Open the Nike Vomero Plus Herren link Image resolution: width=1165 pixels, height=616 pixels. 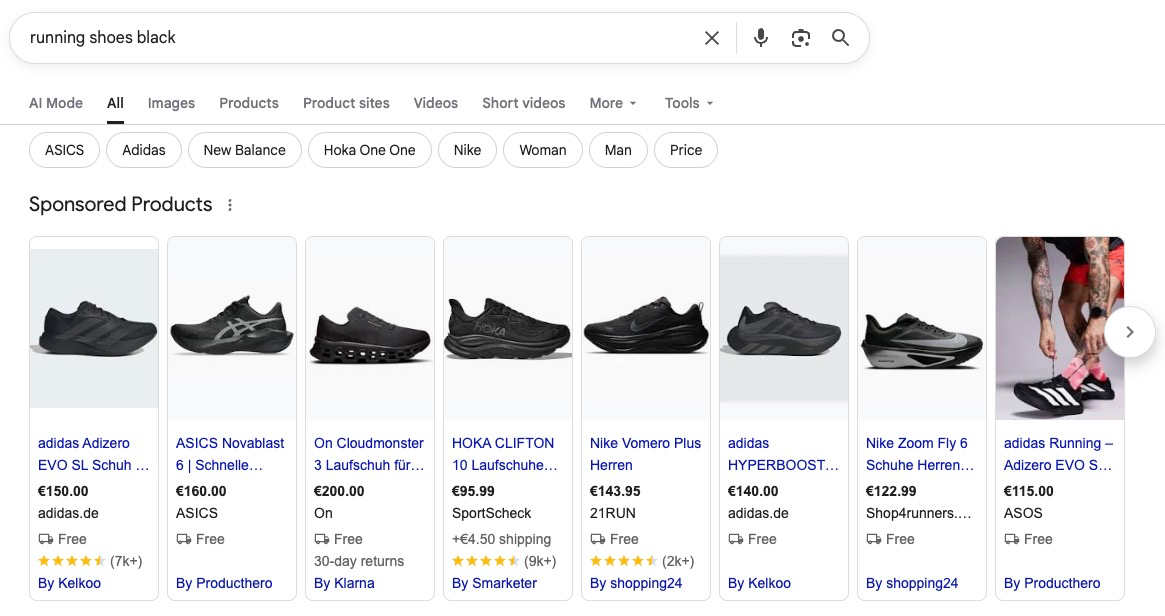646,454
